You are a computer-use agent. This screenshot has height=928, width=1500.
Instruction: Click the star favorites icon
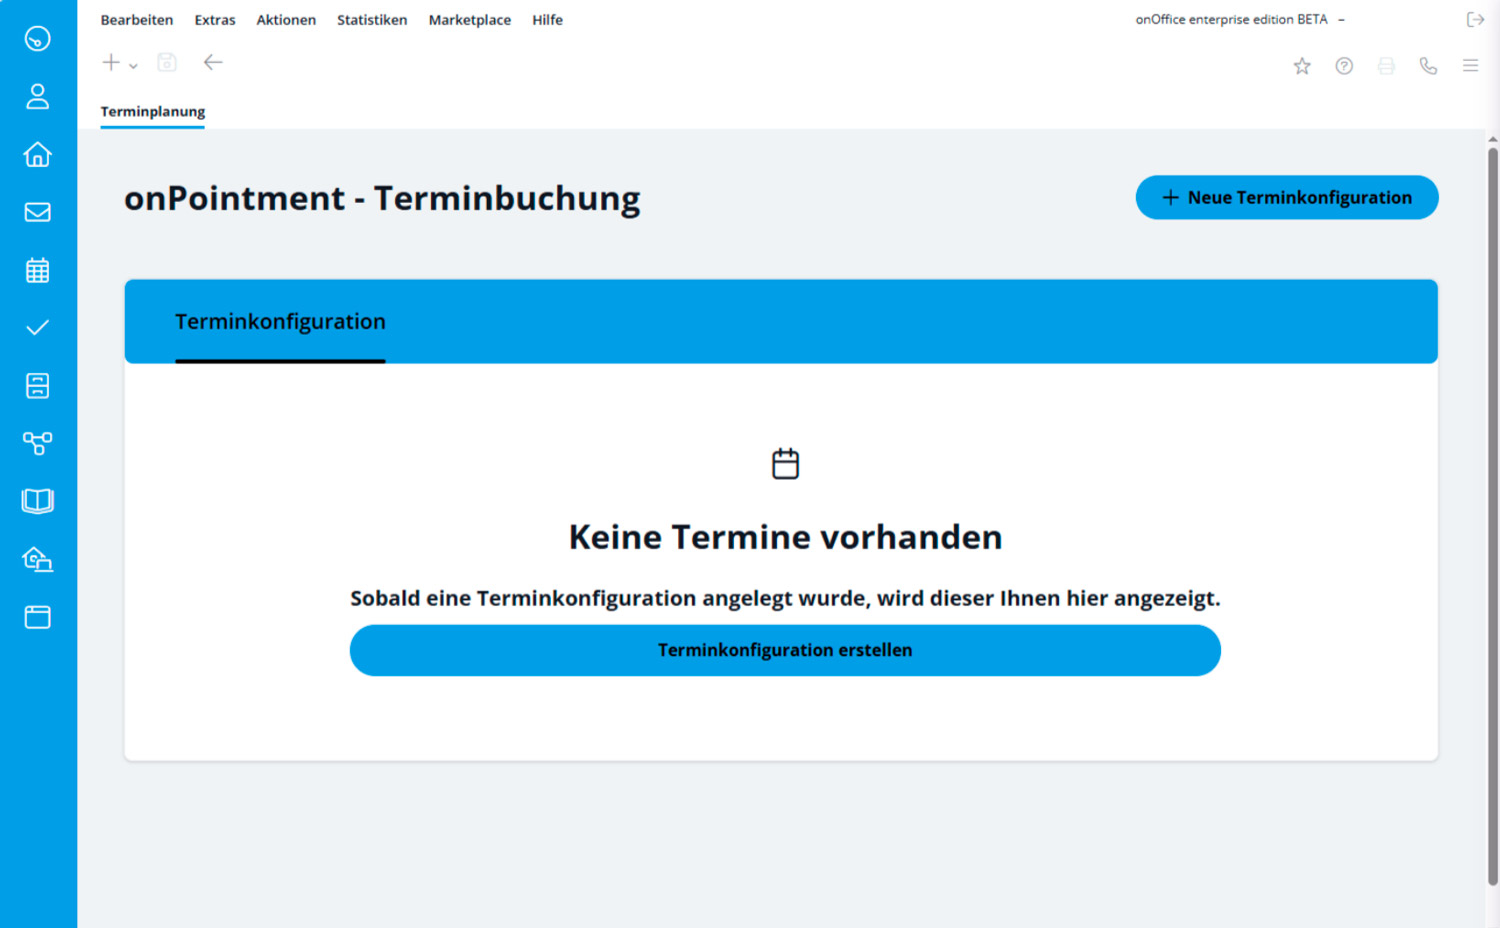(x=1301, y=66)
